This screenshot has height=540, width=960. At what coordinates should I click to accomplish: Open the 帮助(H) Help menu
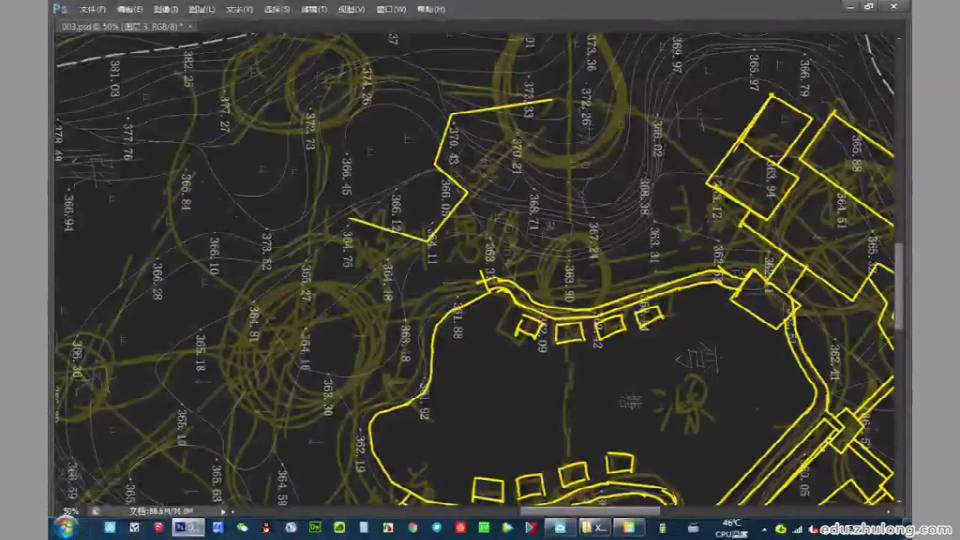click(431, 9)
